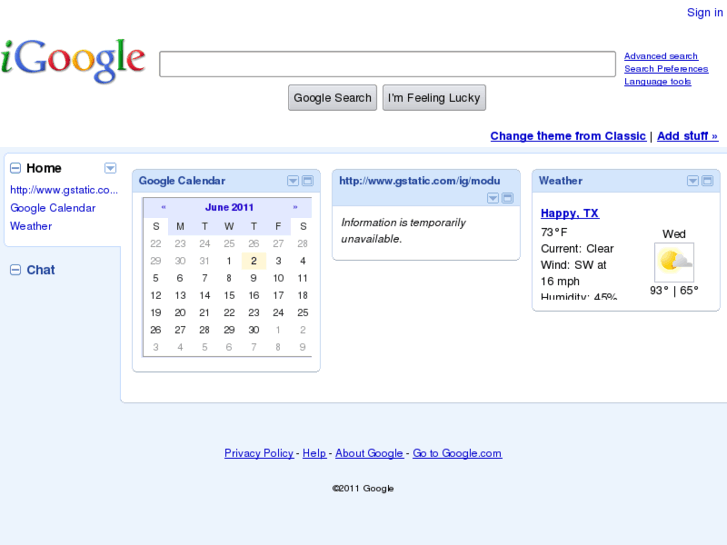Select June 24 in calendar
Image resolution: width=727 pixels, height=545 pixels.
[278, 313]
